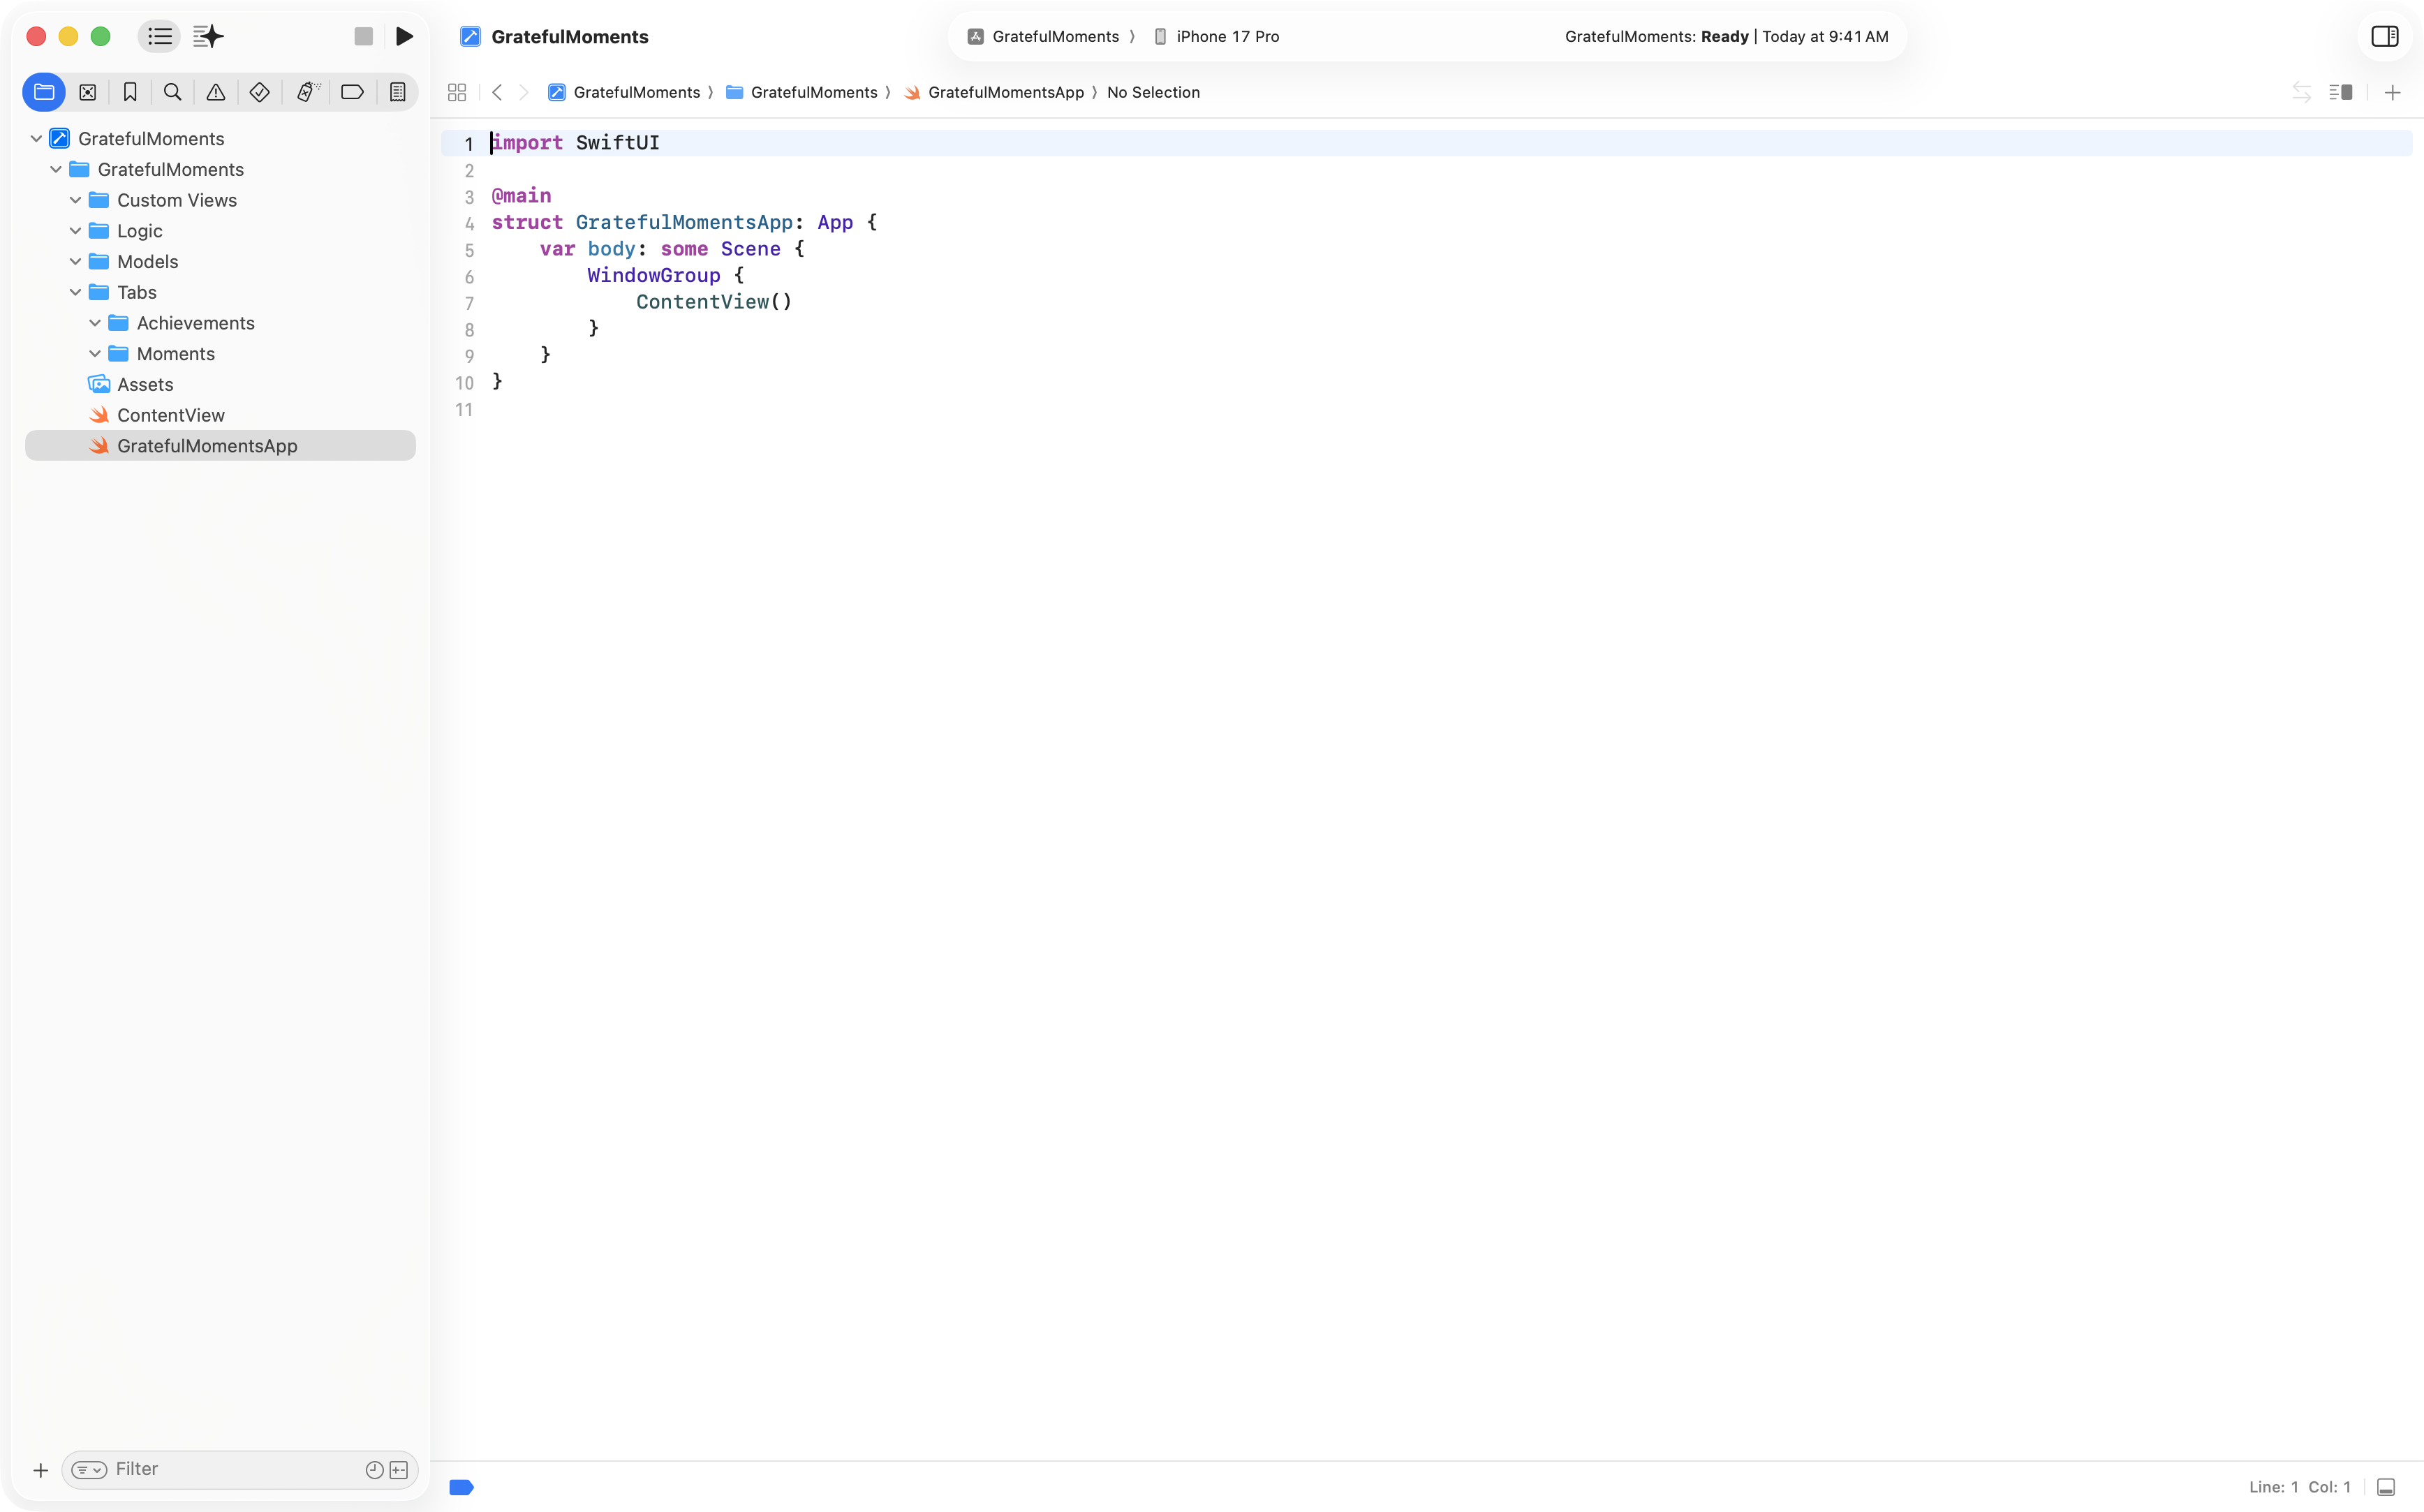Screen dimensions: 2424x1512
Task: Collapse the Achievements folder
Action: [96, 323]
